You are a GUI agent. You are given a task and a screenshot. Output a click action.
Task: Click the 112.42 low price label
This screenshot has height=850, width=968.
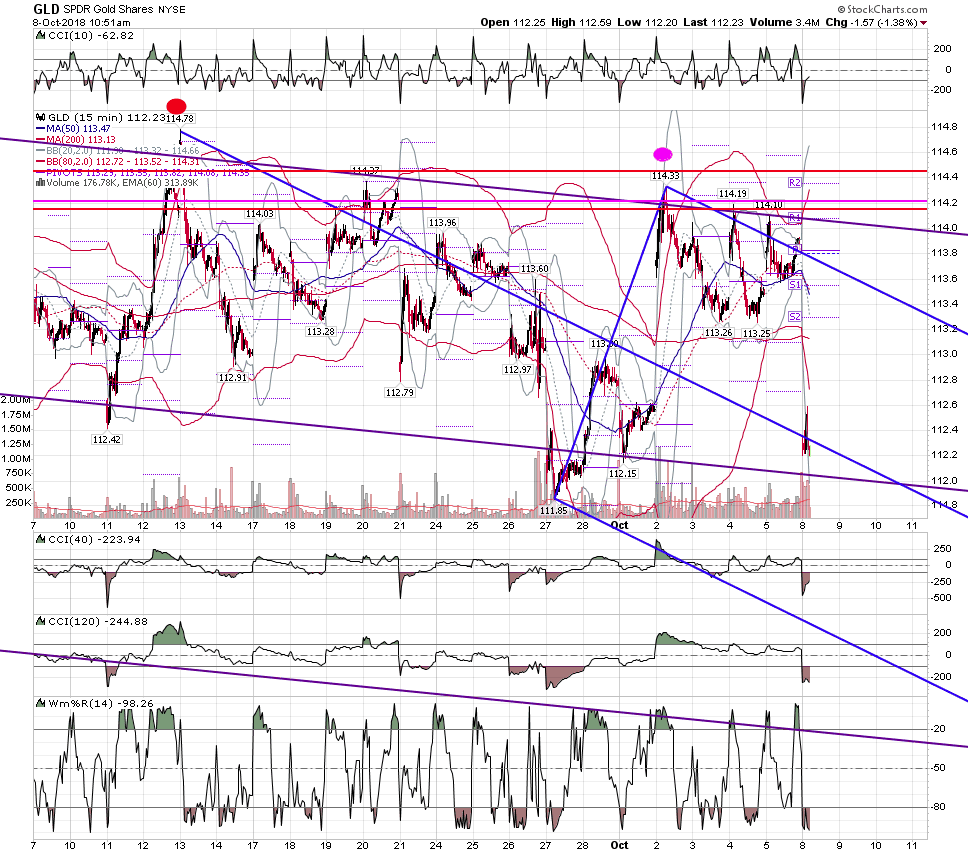107,440
